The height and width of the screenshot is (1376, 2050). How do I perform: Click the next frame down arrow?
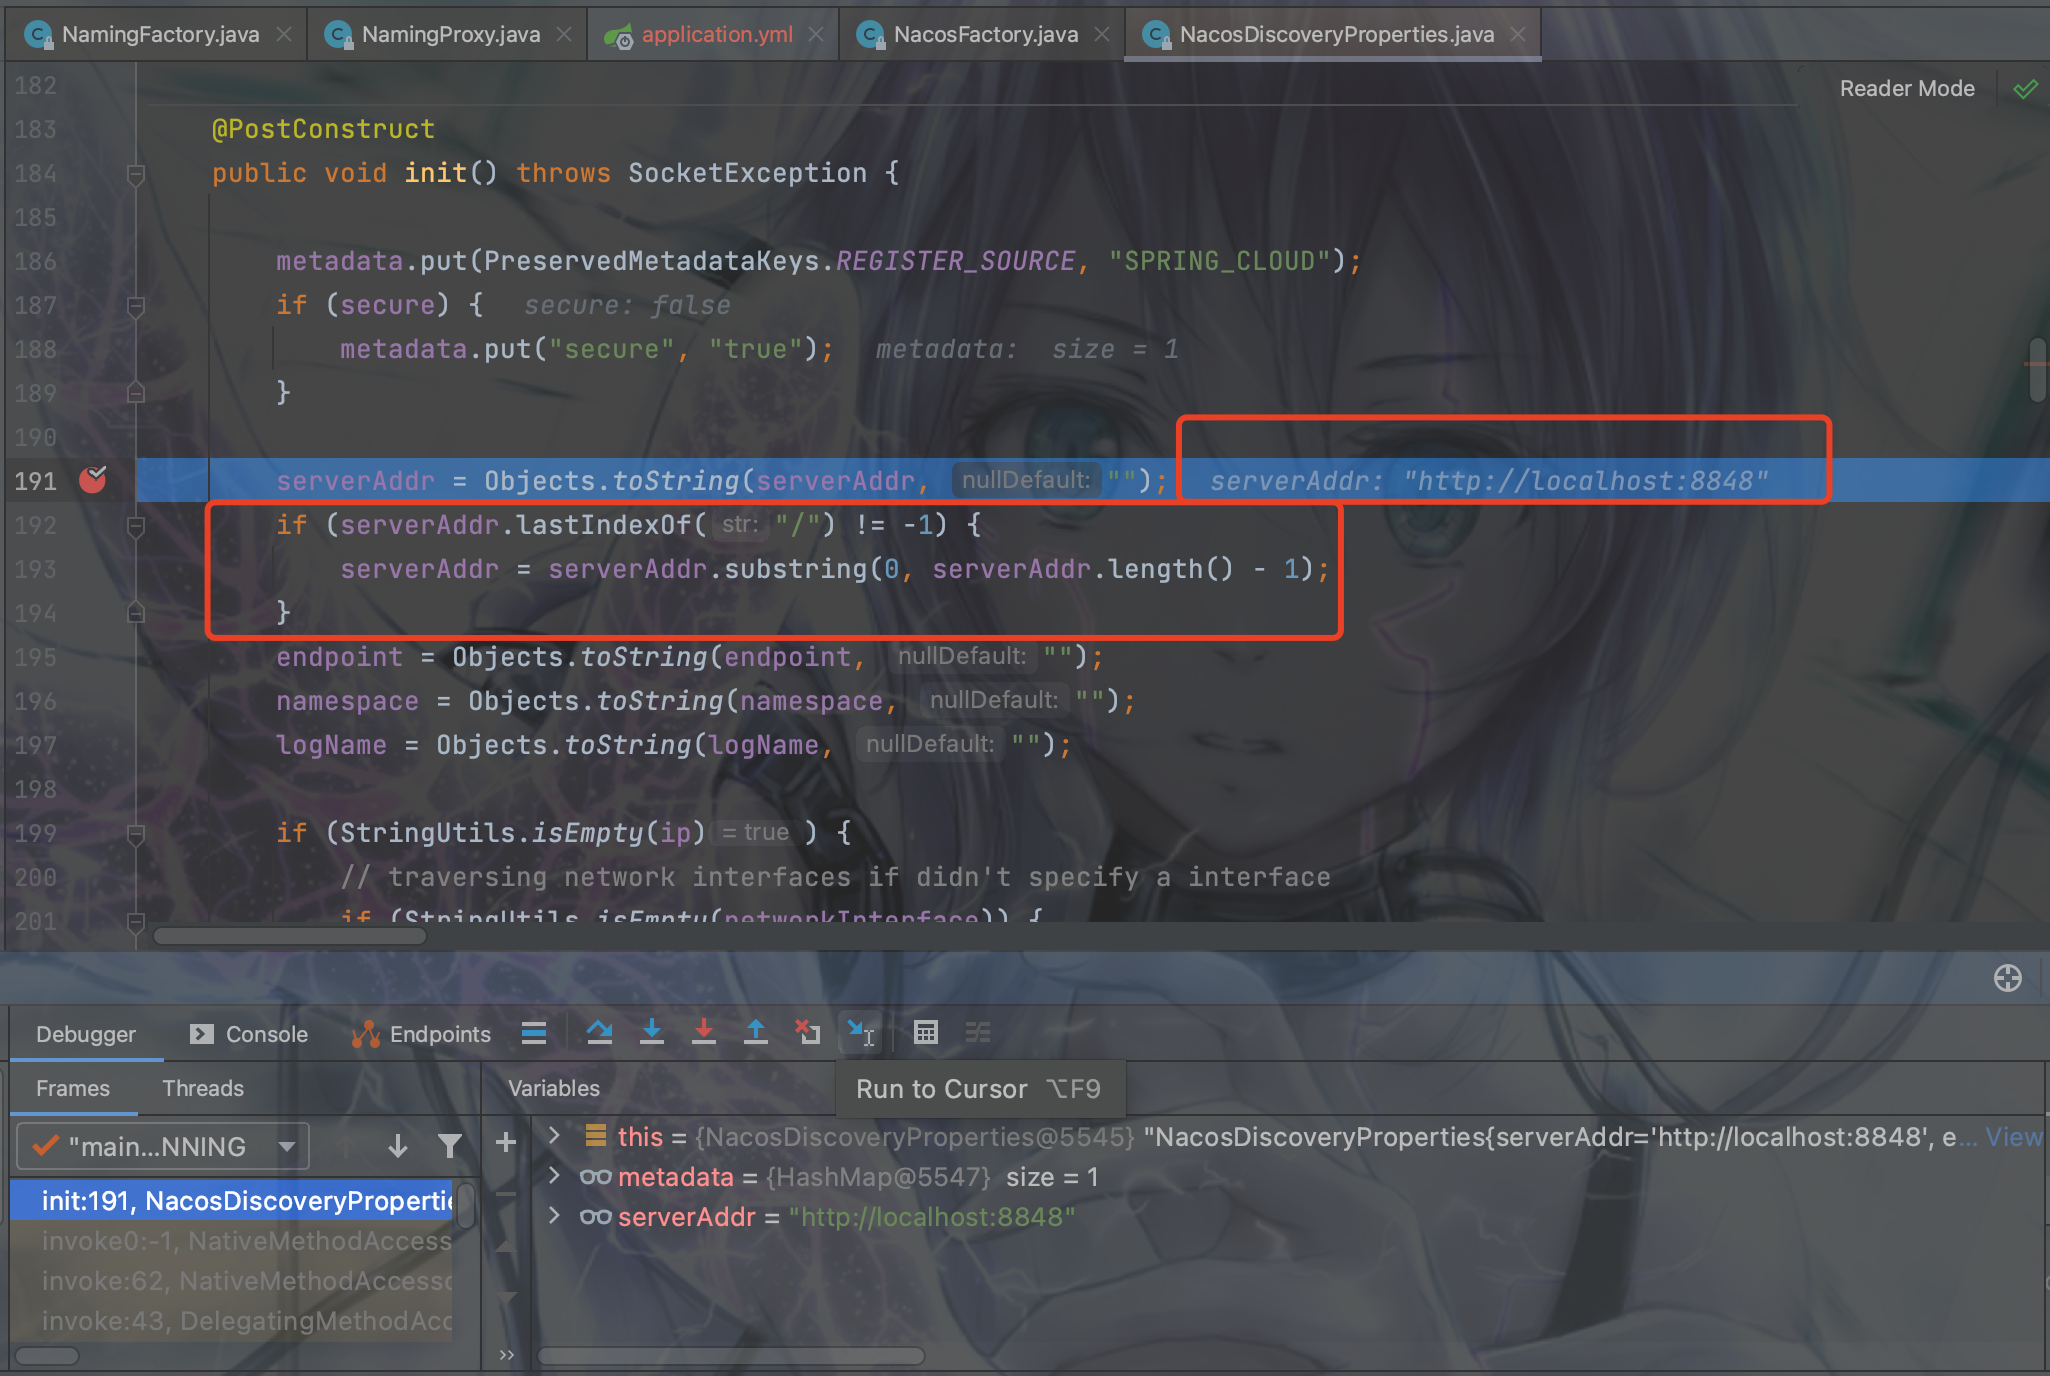tap(398, 1146)
